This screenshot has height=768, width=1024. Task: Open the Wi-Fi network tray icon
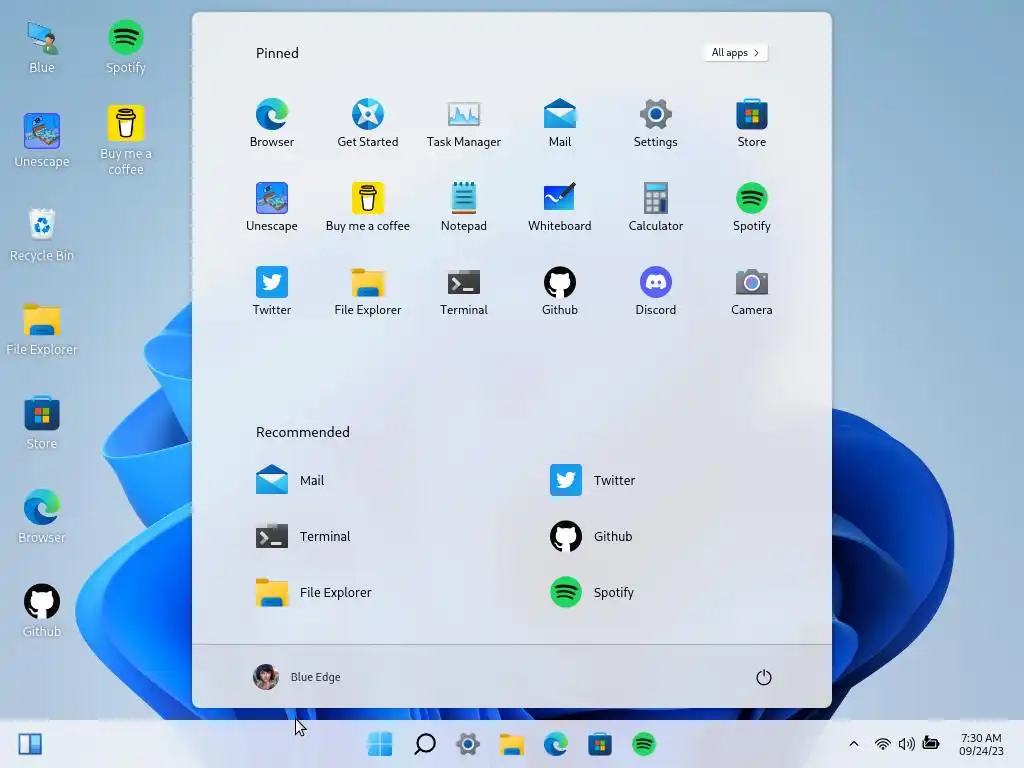pos(882,744)
